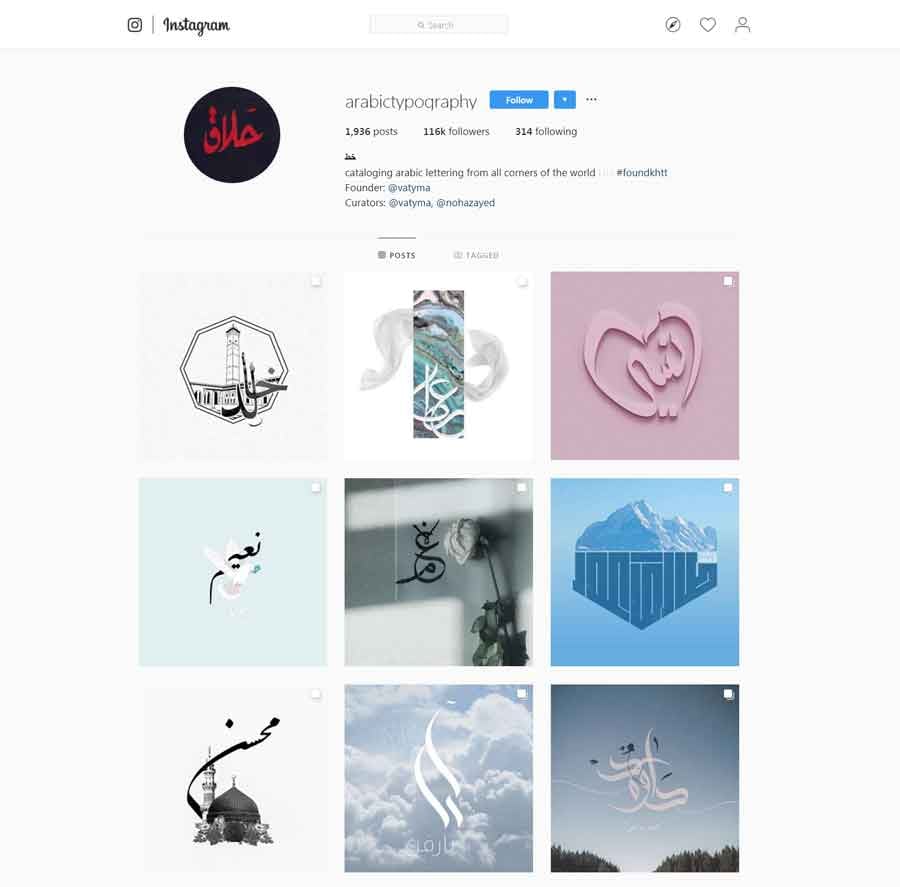Open the arabictypography profile picture
Viewport: 900px width, 887px height.
(x=232, y=135)
